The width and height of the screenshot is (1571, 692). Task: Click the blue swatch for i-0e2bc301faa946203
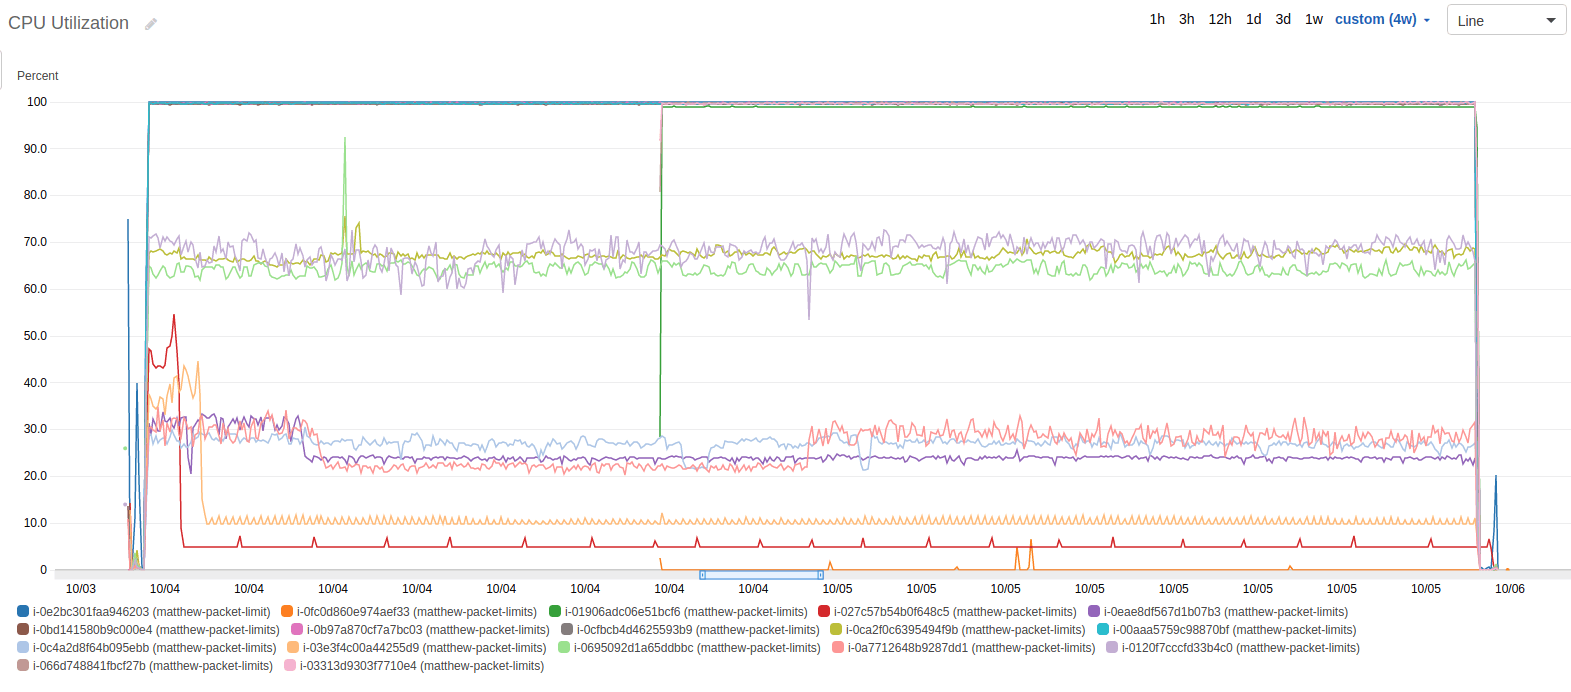tap(23, 612)
